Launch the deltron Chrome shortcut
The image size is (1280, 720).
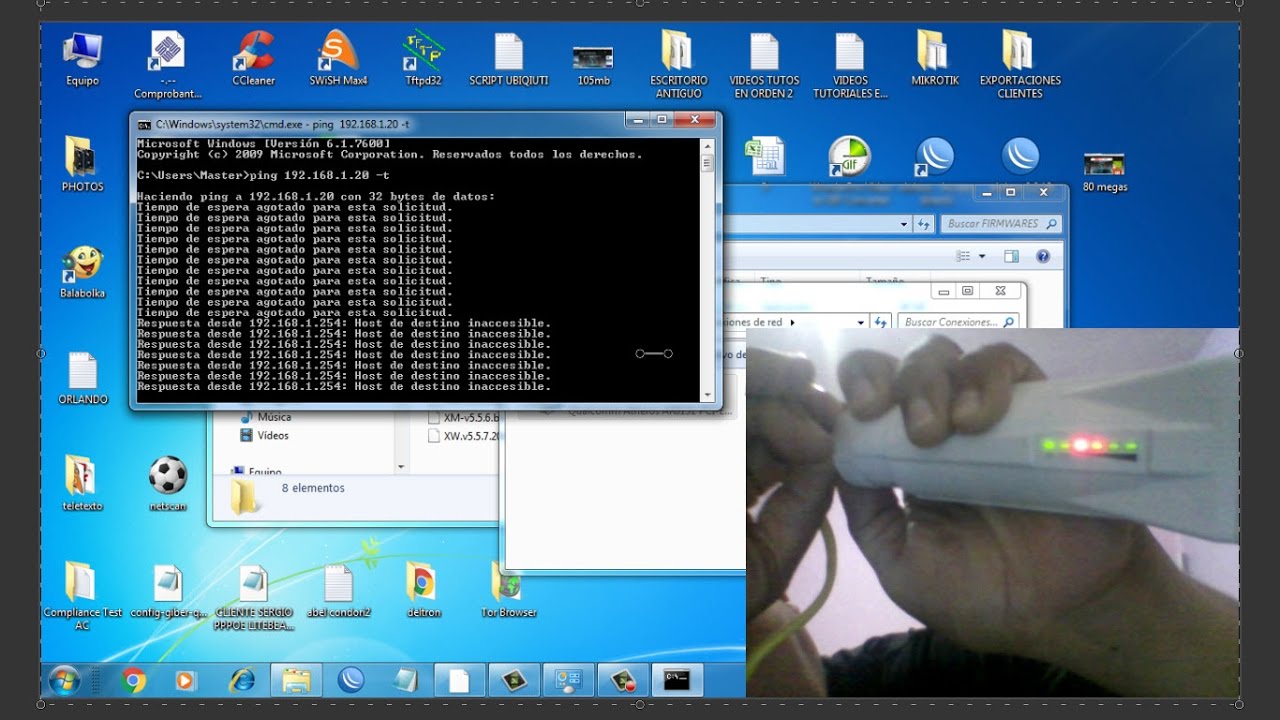[x=423, y=590]
